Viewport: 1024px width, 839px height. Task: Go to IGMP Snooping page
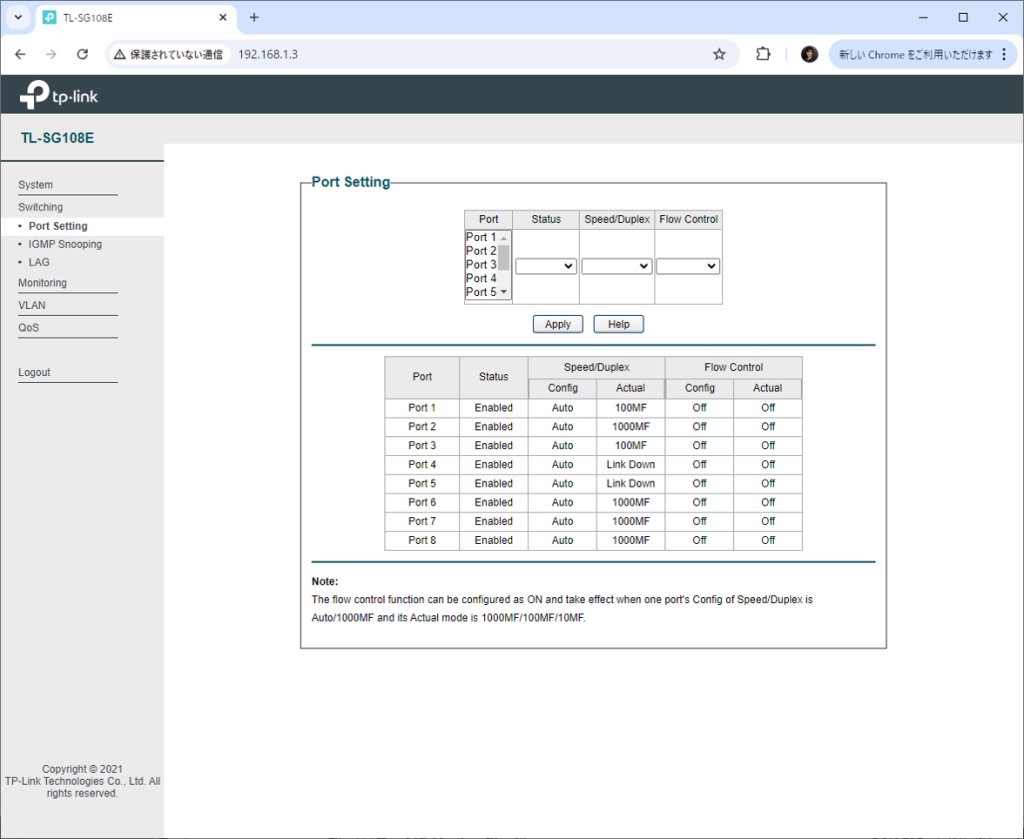pyautogui.click(x=65, y=244)
